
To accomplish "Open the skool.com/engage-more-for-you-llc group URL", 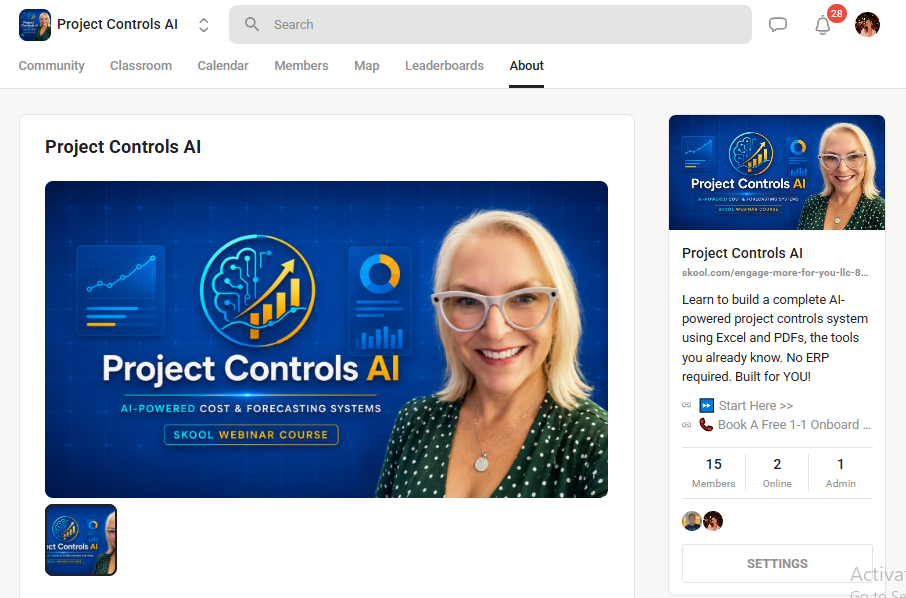I will (x=775, y=273).
